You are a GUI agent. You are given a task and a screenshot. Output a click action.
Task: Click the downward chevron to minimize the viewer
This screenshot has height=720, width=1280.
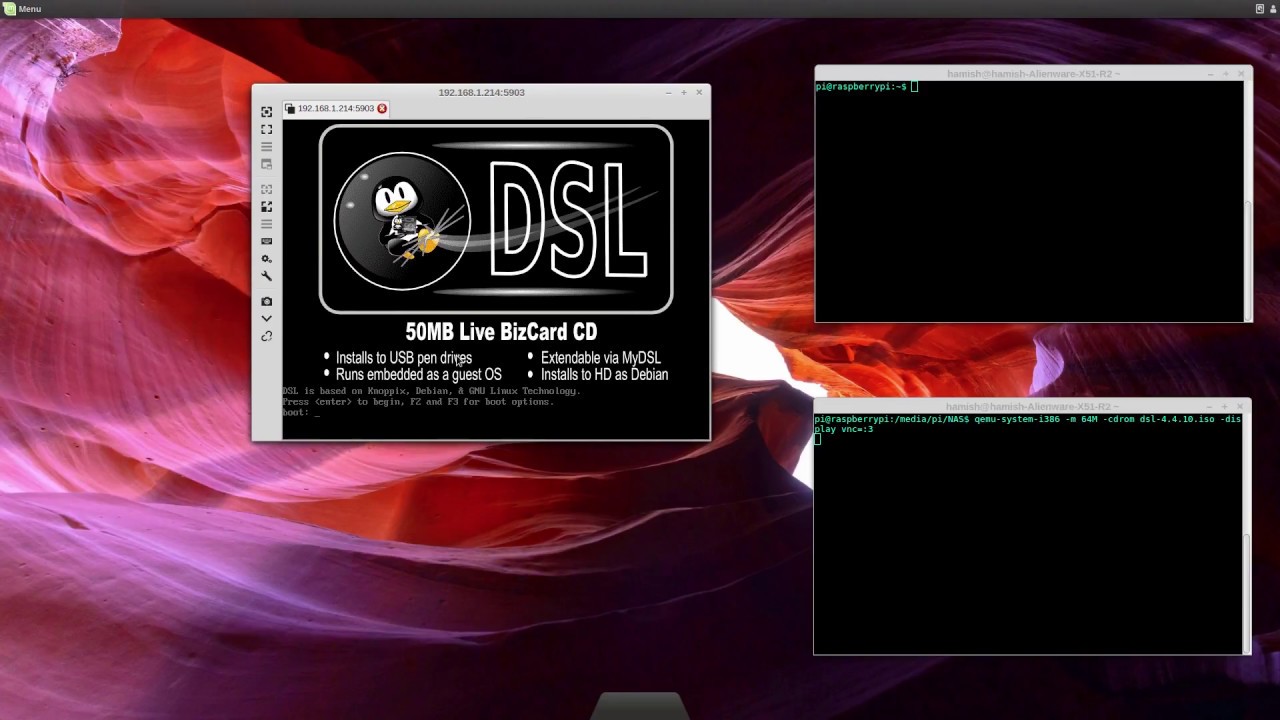point(266,318)
